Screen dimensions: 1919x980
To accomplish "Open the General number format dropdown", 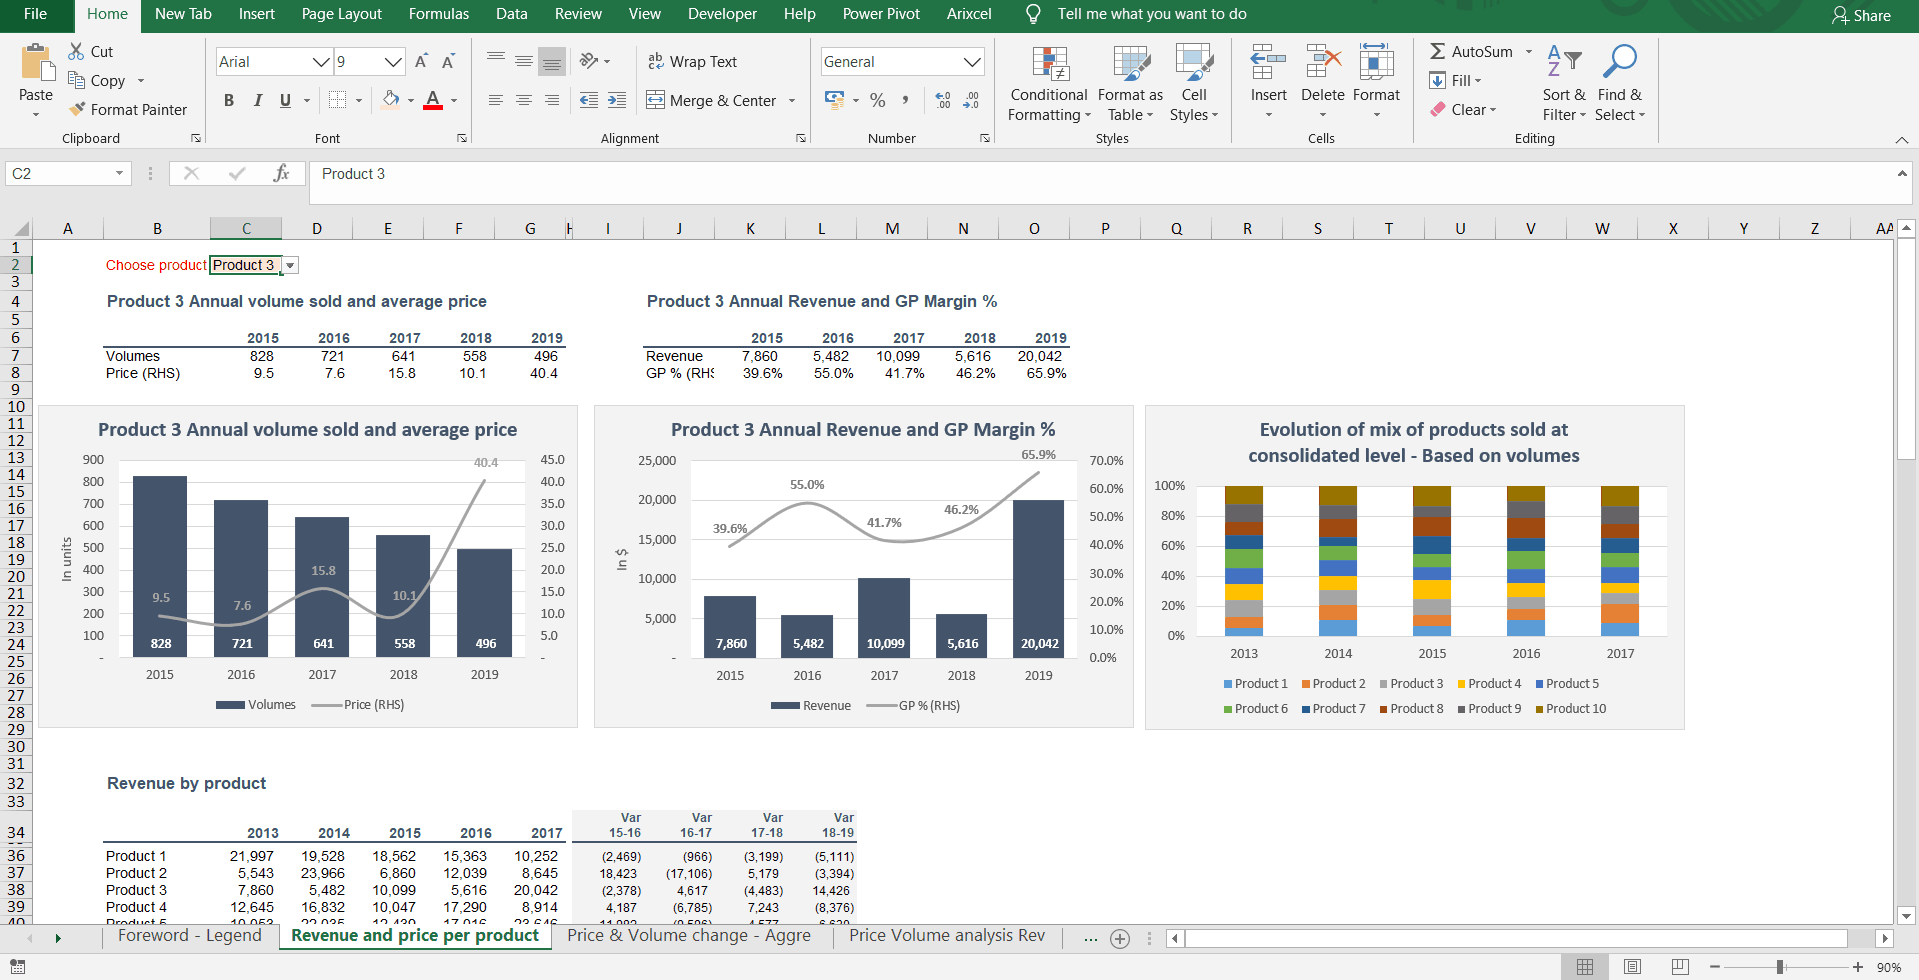I will [x=972, y=62].
